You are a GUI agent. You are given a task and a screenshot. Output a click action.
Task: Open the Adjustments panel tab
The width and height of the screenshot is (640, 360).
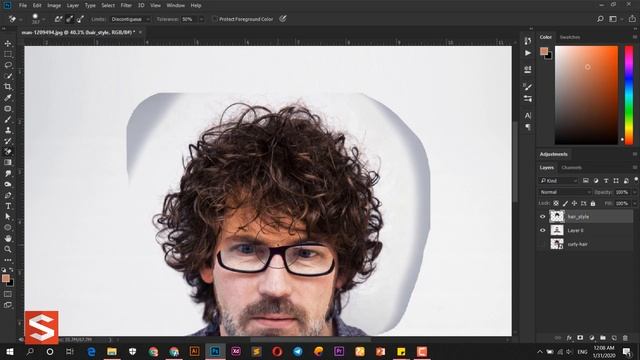tap(553, 154)
